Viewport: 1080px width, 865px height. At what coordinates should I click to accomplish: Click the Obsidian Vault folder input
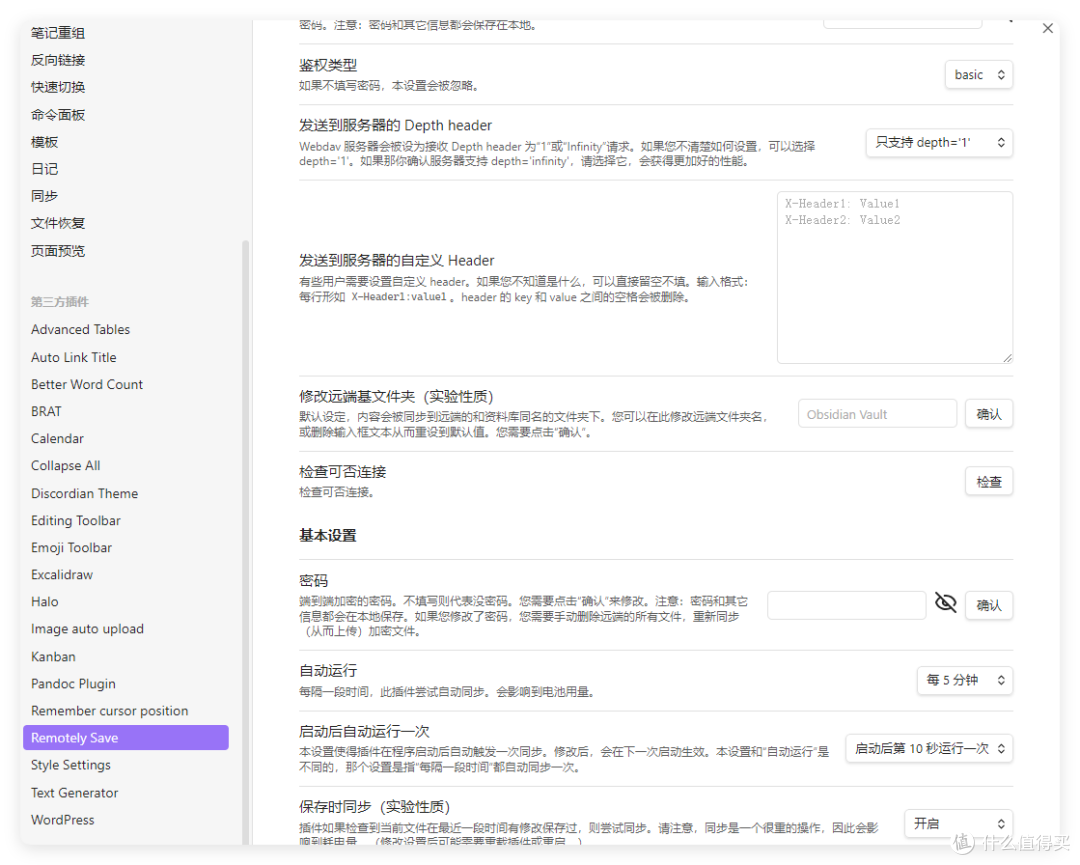tap(878, 414)
